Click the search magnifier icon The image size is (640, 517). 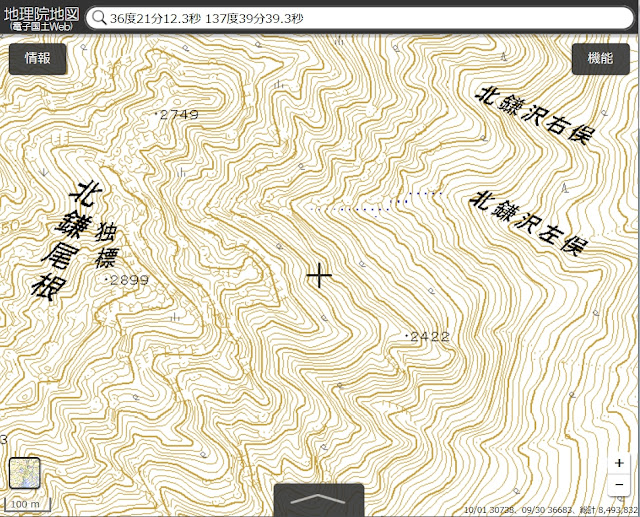(x=98, y=18)
